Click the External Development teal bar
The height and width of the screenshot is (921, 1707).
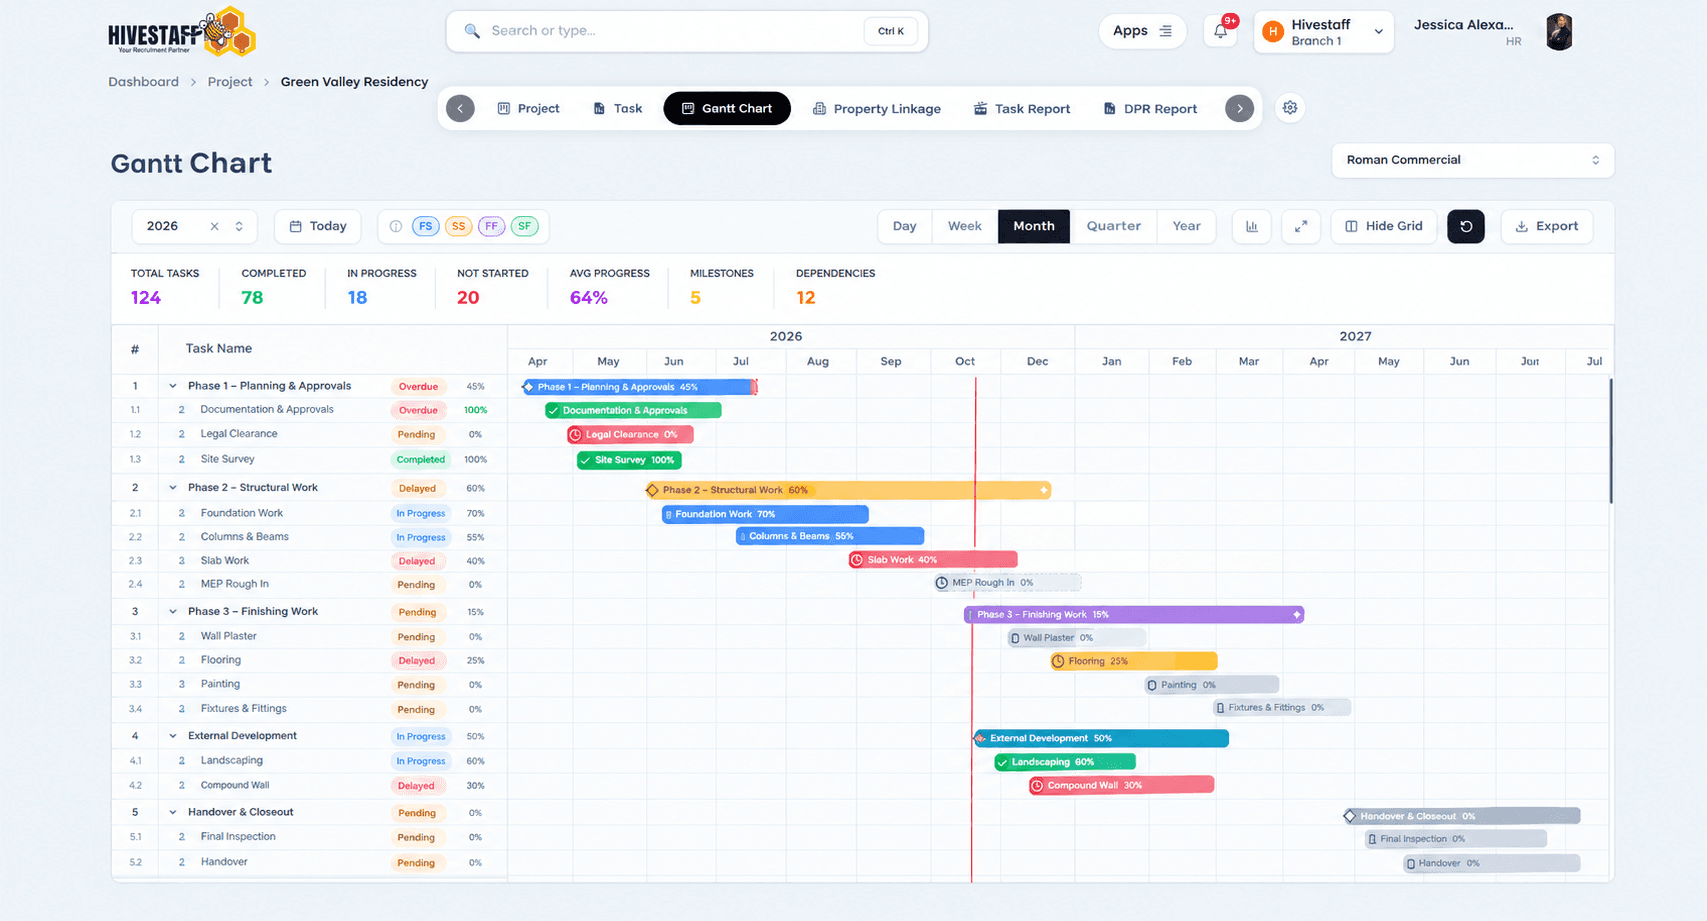click(1101, 738)
